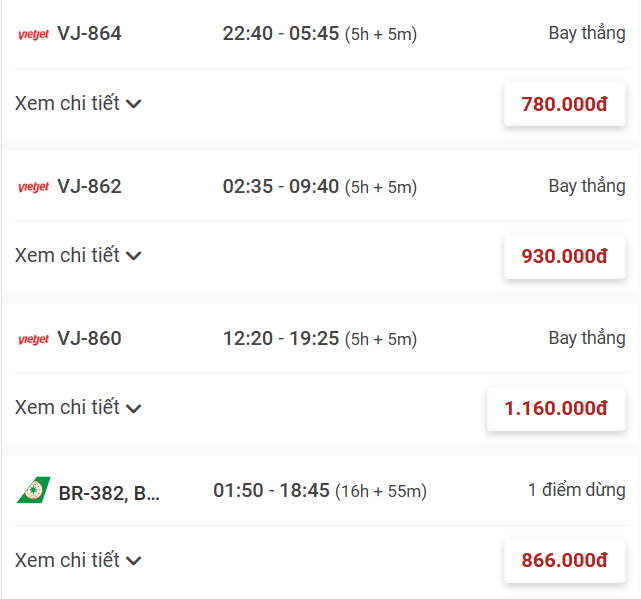Expand details for flight VJ-860
The height and width of the screenshot is (599, 641).
click(x=78, y=408)
